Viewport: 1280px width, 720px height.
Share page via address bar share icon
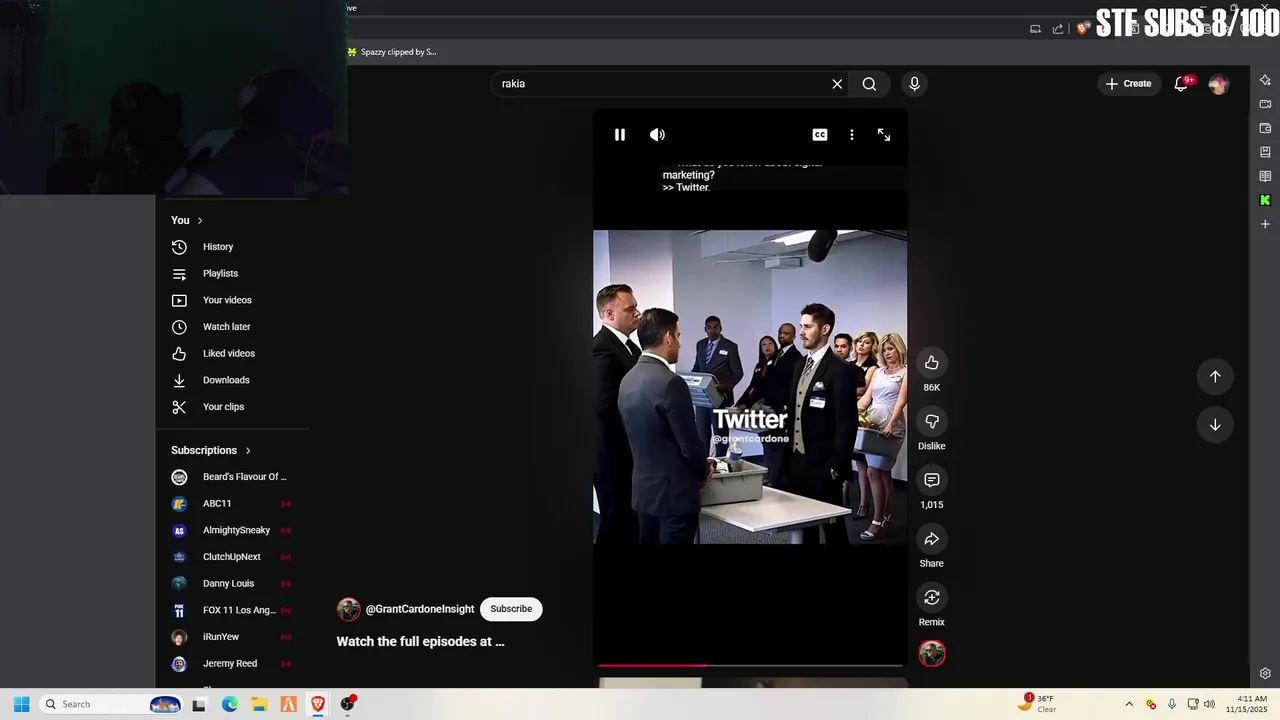(1058, 29)
